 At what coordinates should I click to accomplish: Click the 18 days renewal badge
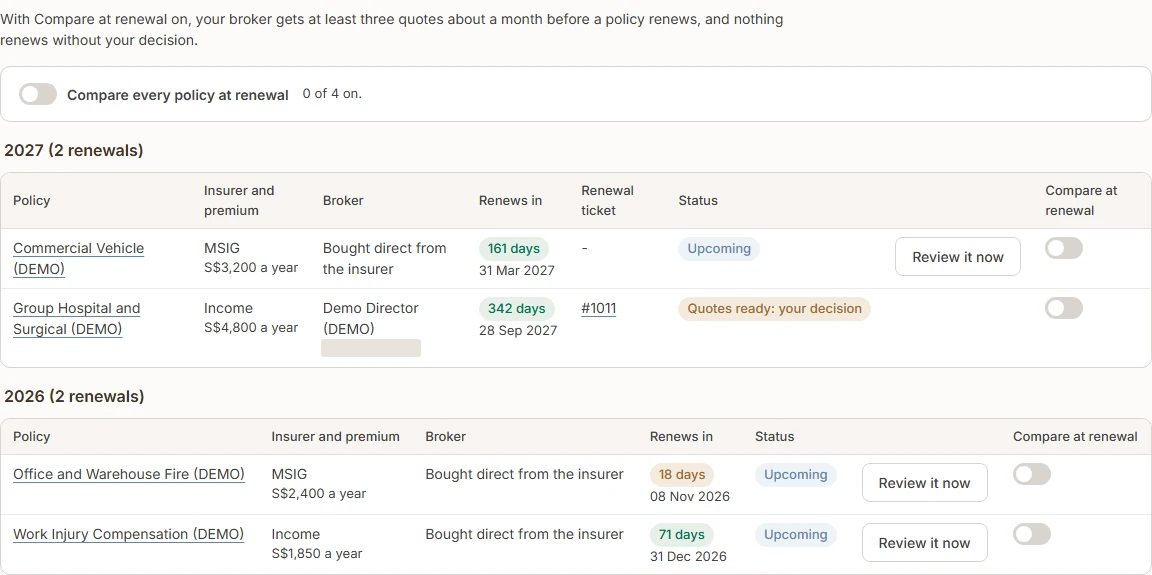coord(681,474)
